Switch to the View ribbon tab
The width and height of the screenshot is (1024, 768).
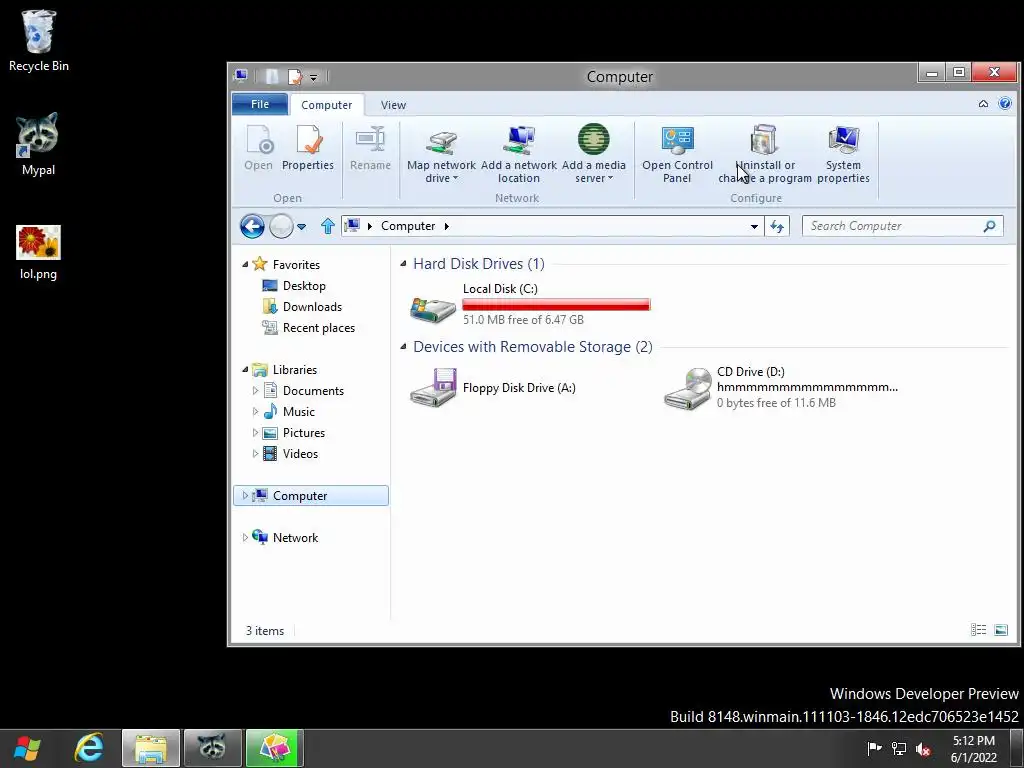pyautogui.click(x=393, y=104)
